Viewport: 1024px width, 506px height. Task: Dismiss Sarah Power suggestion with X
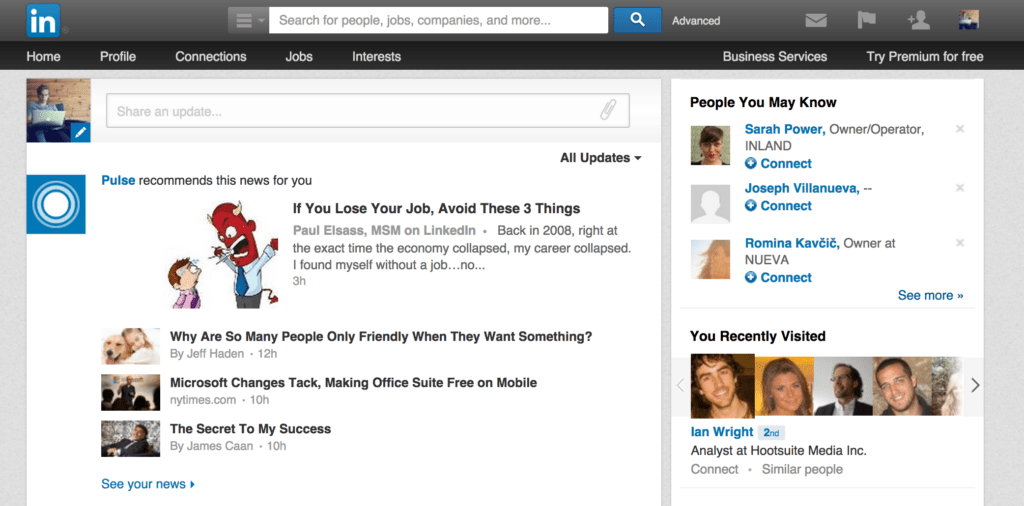(x=960, y=129)
